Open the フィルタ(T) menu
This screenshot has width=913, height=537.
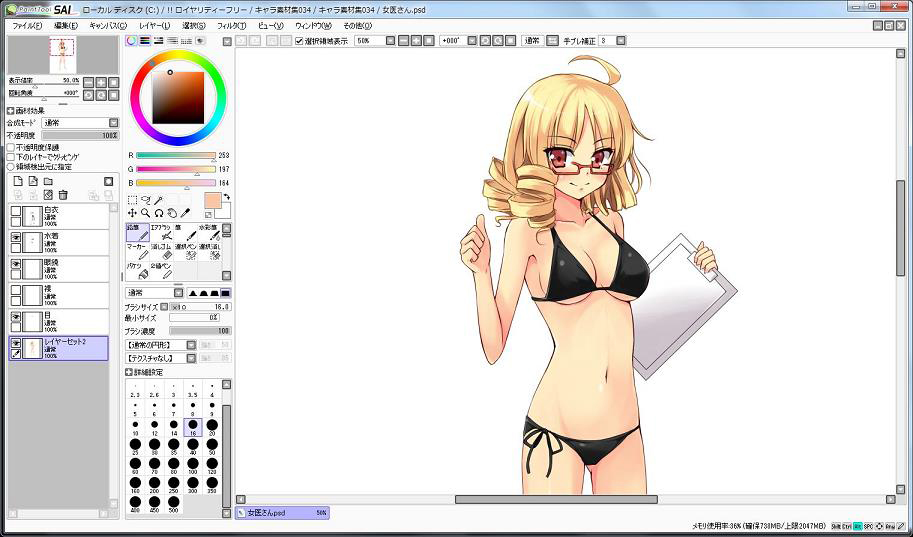(230, 25)
